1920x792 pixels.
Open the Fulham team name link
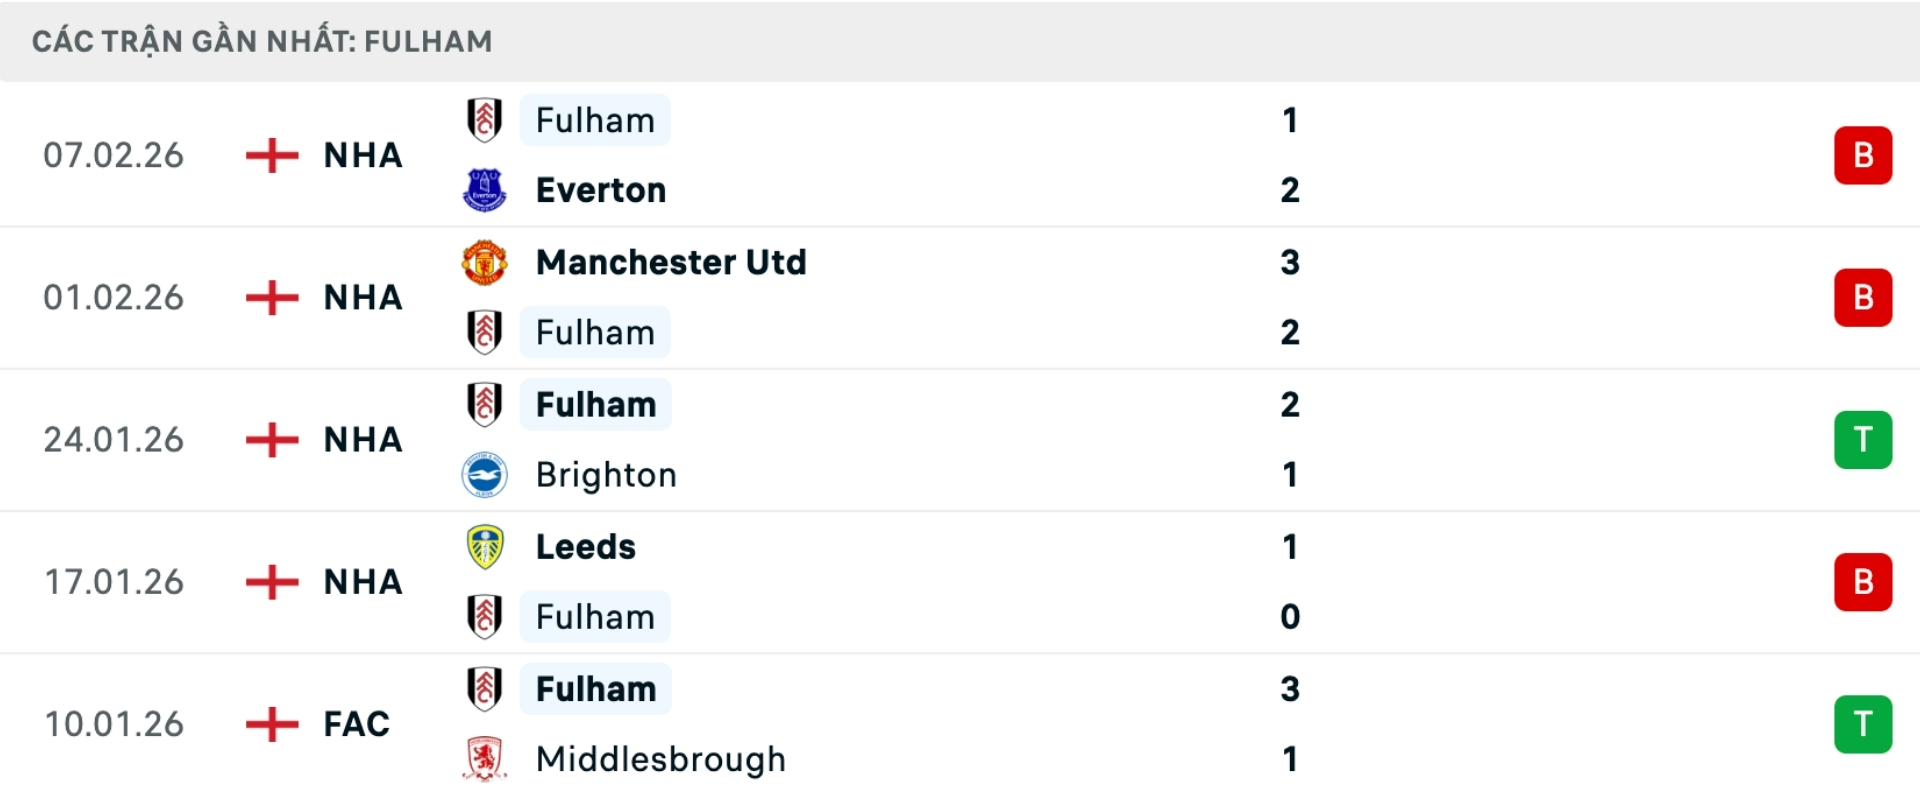(x=595, y=120)
